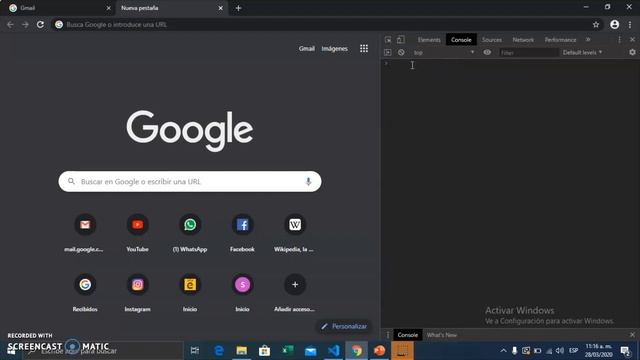Open DevTools three-dot customize menu
Screen dimensions: 640x360
coord(619,40)
